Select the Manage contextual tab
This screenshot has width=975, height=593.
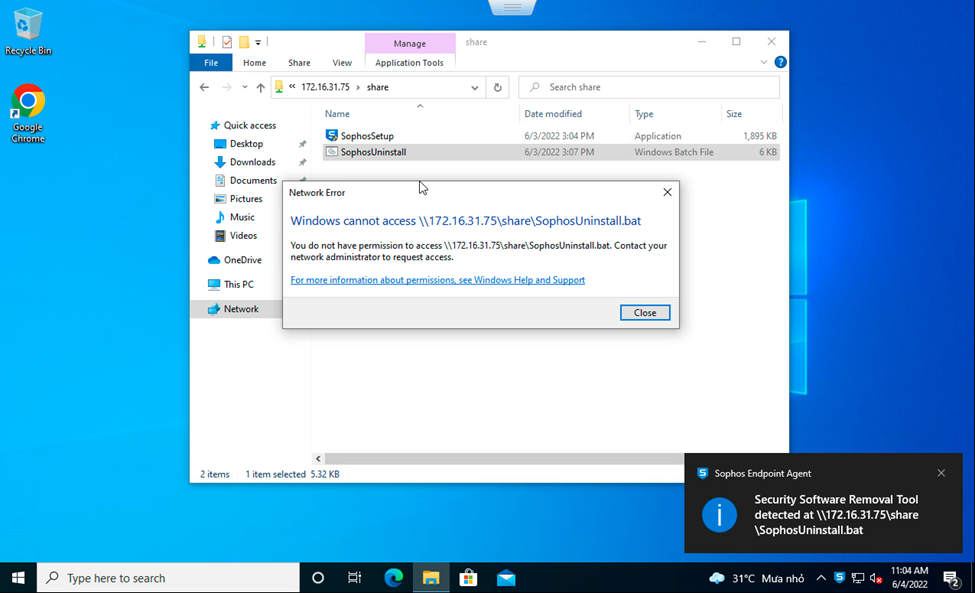point(410,44)
